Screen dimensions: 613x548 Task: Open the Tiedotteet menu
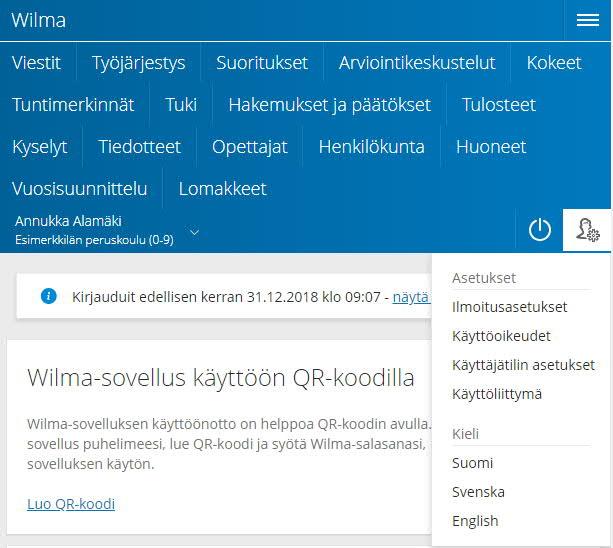tap(139, 147)
